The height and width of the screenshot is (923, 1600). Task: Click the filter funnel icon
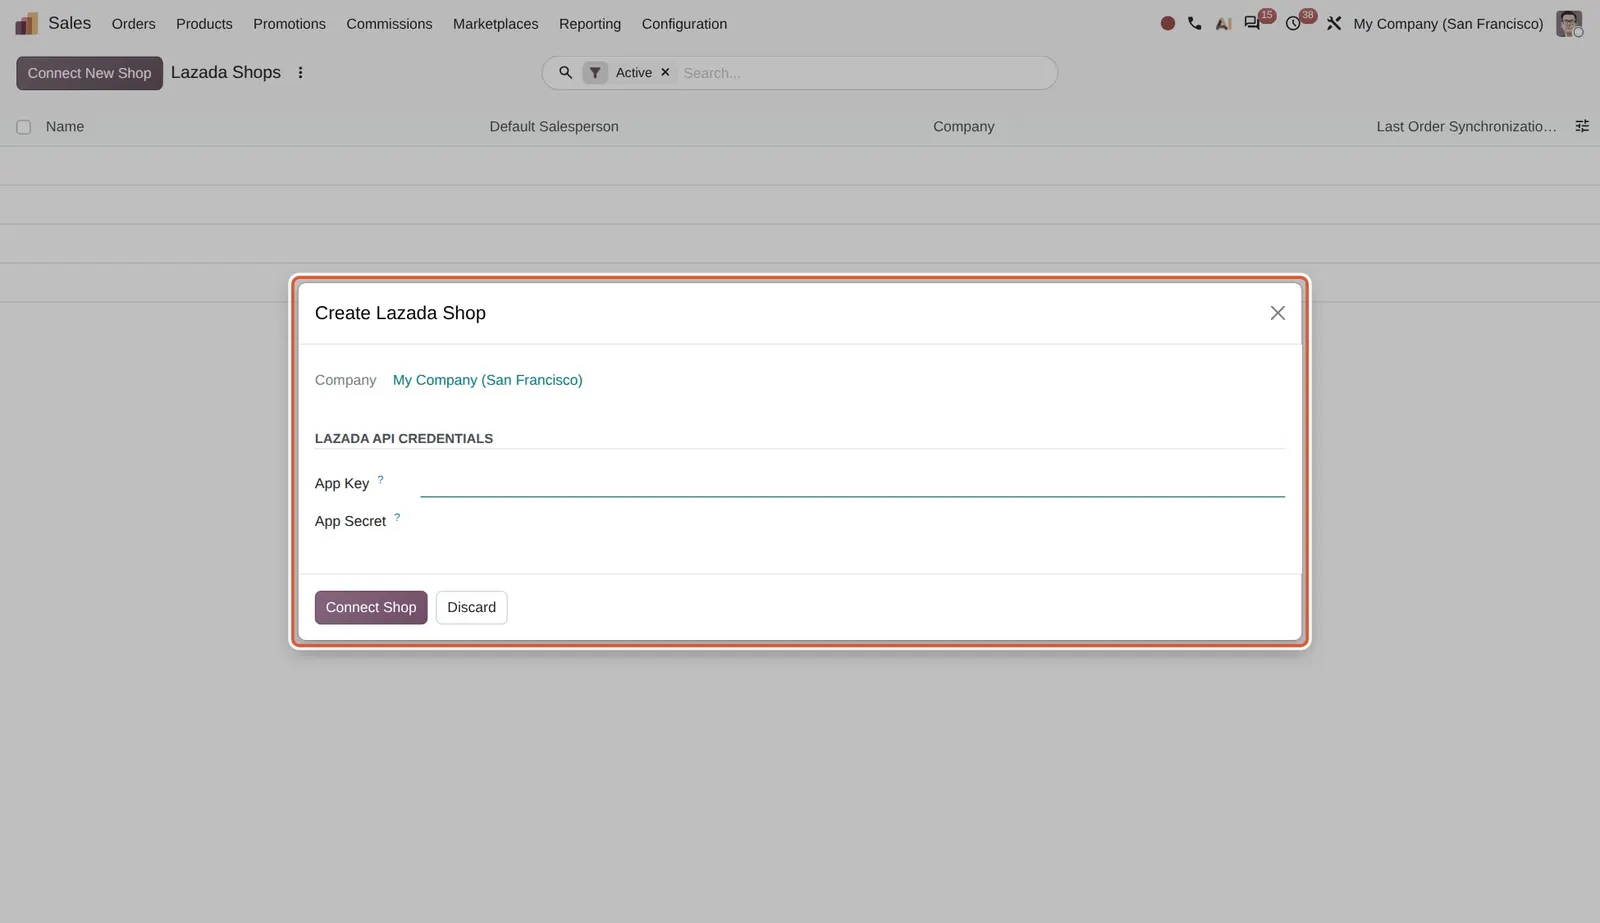(x=595, y=73)
